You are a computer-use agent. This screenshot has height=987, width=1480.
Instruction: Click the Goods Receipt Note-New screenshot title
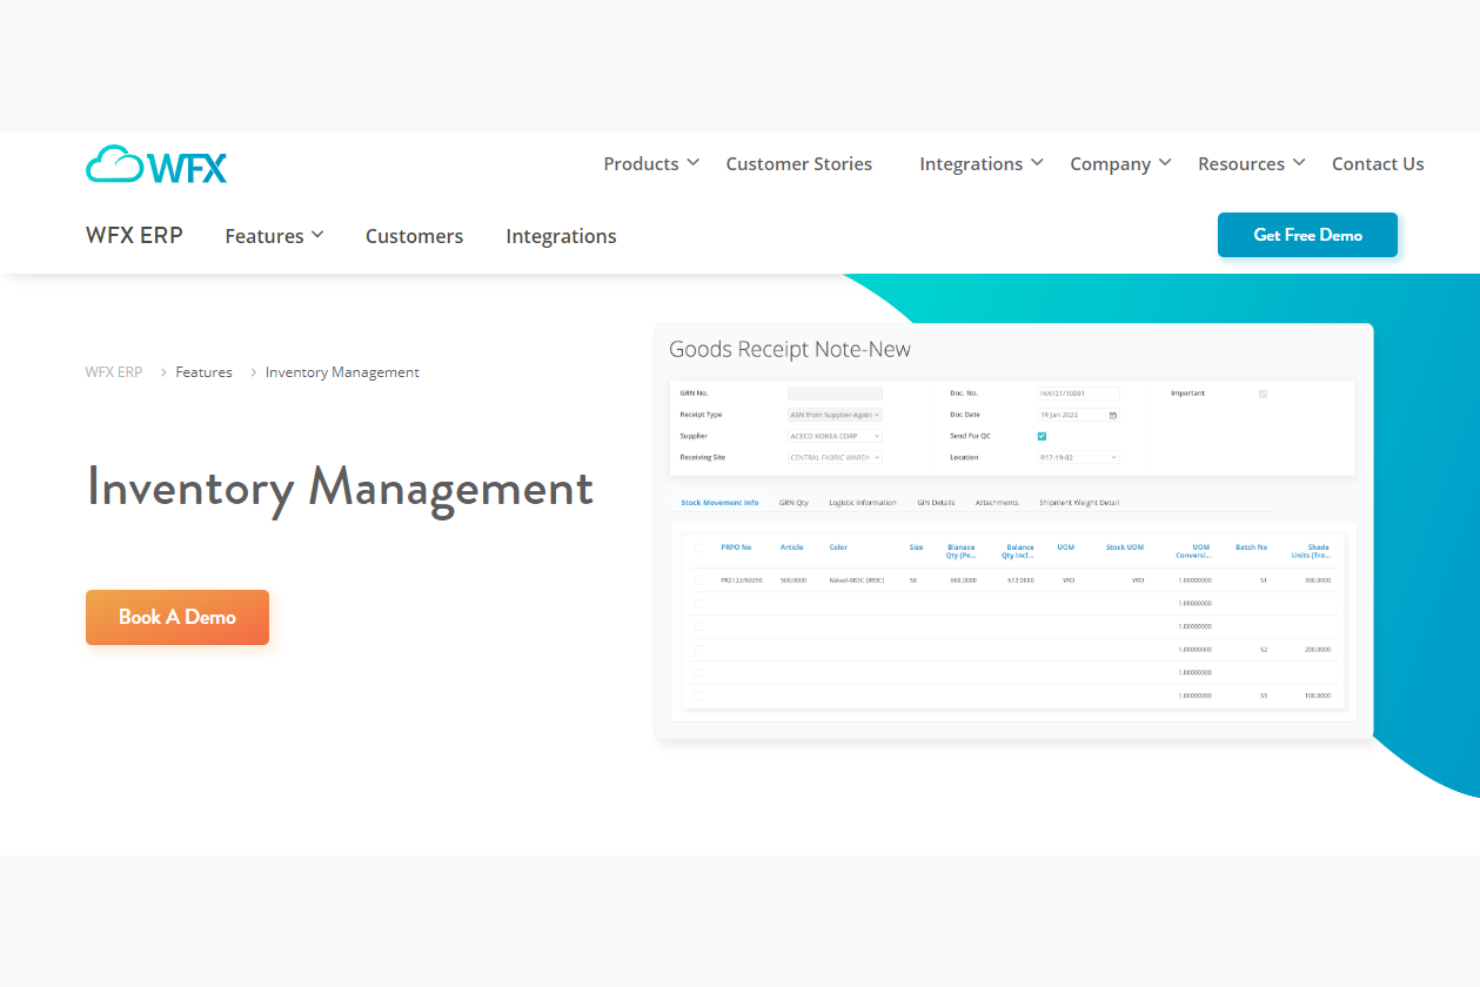click(x=790, y=349)
